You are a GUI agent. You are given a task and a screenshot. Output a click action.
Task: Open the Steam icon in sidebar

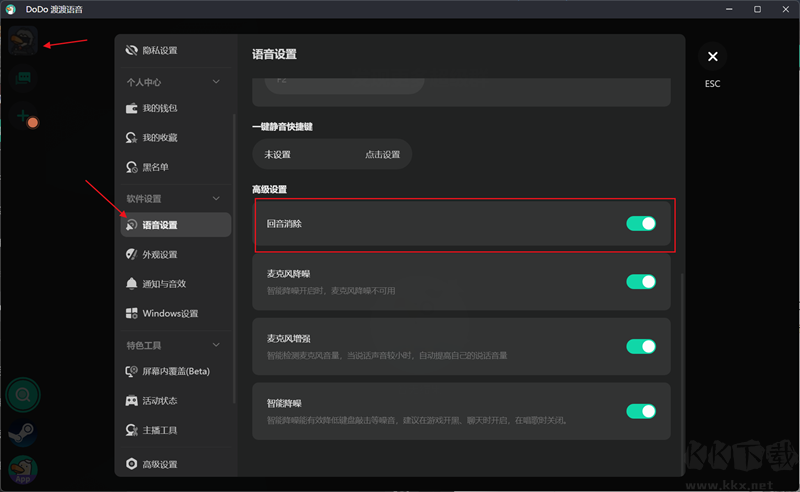point(23,433)
